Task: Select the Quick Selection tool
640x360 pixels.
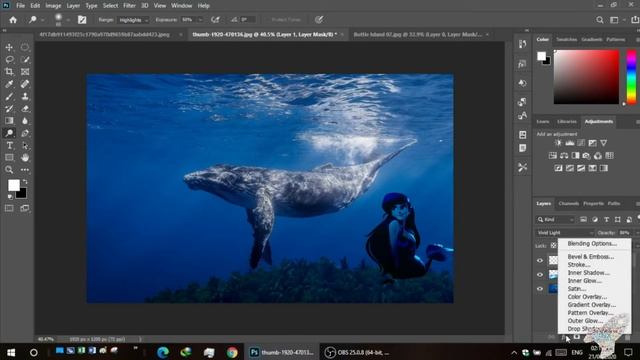Action: coord(25,60)
